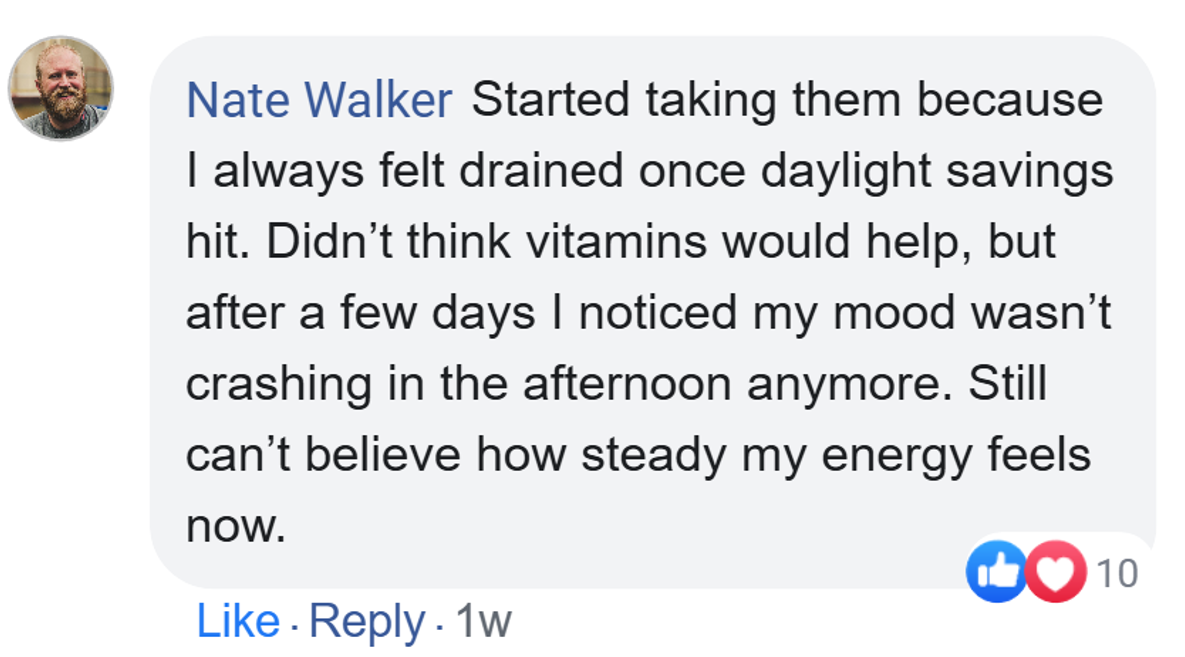
Task: Click the red heart reaction icon
Action: click(1056, 573)
